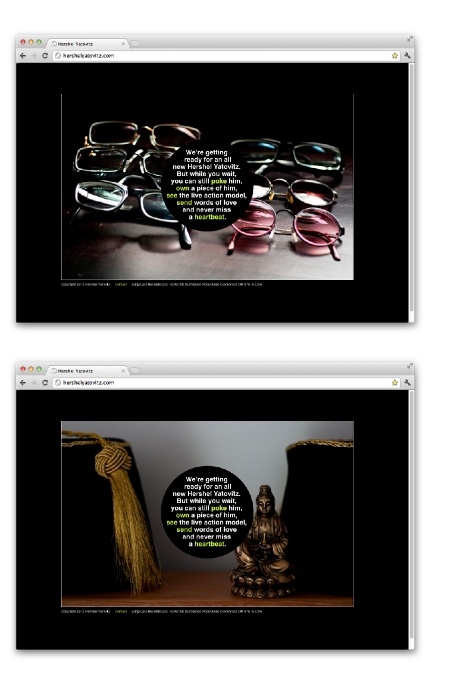Click the 'own' link over the Buddha photo
The image size is (452, 689).
[x=182, y=515]
